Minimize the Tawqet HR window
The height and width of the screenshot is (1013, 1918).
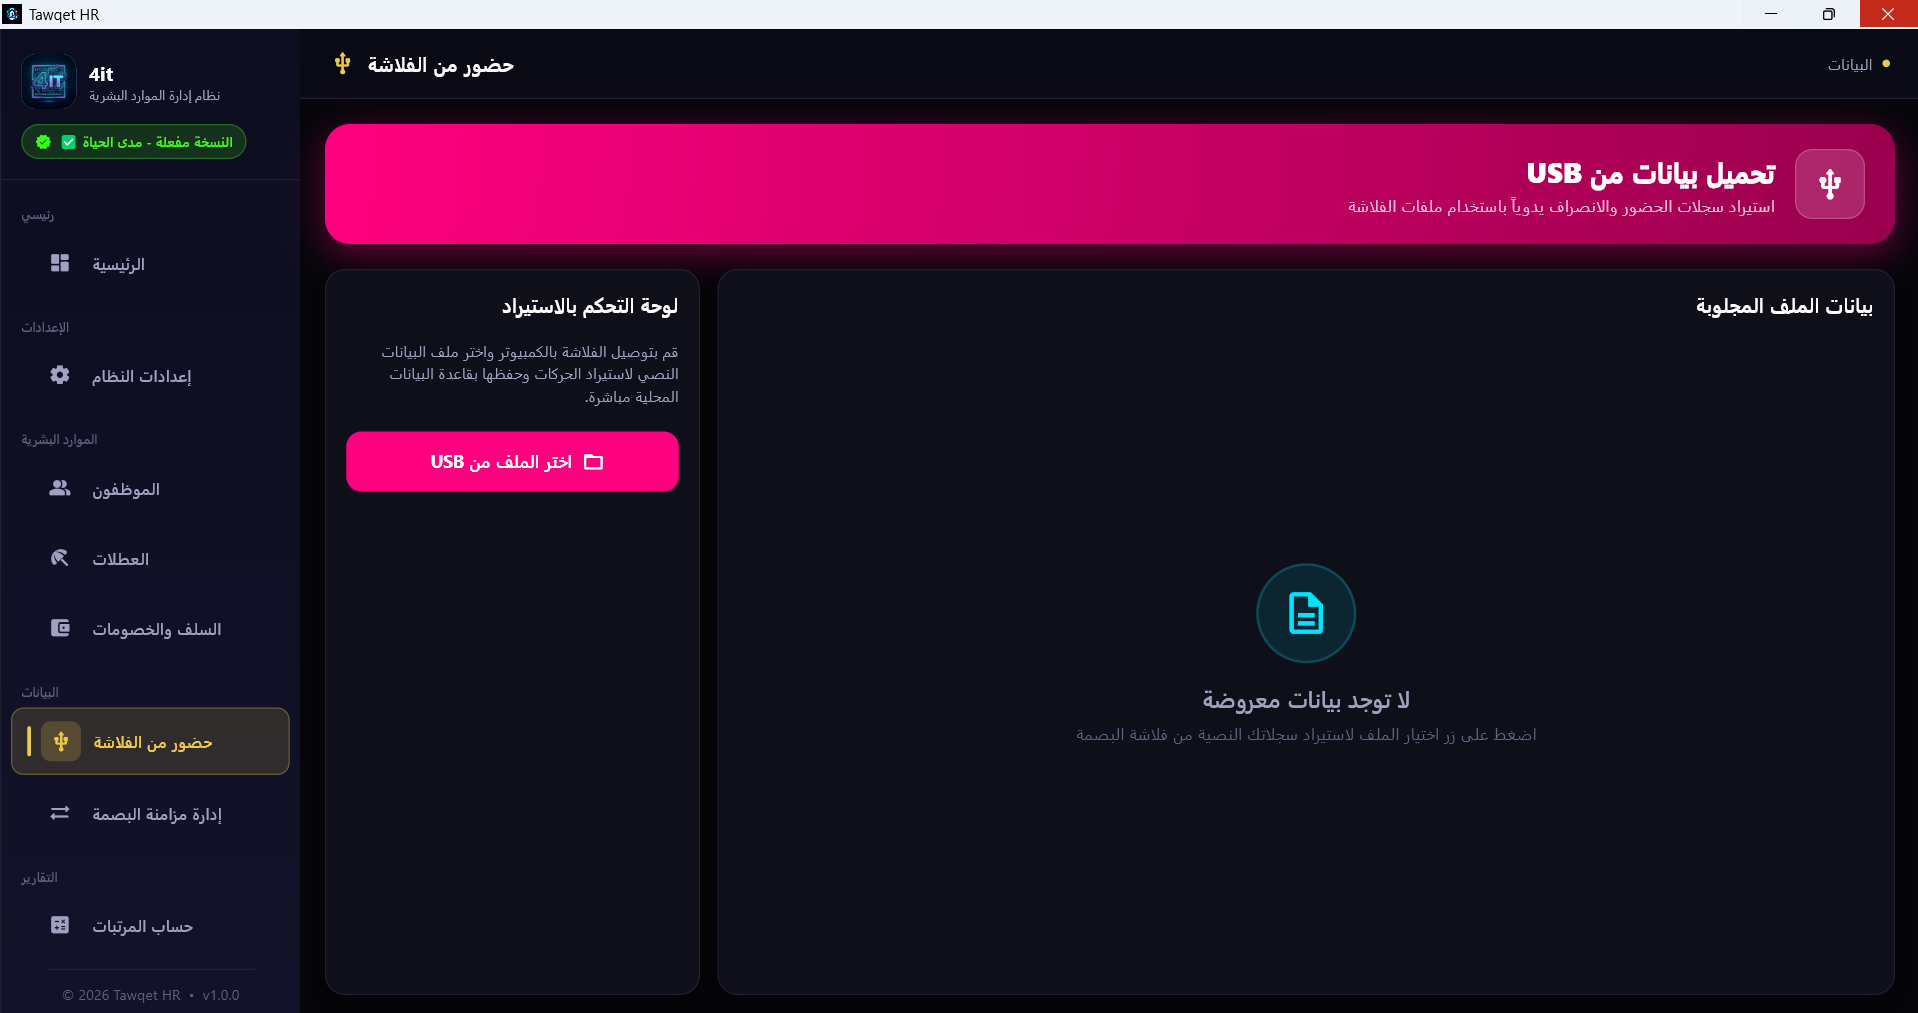click(1771, 14)
